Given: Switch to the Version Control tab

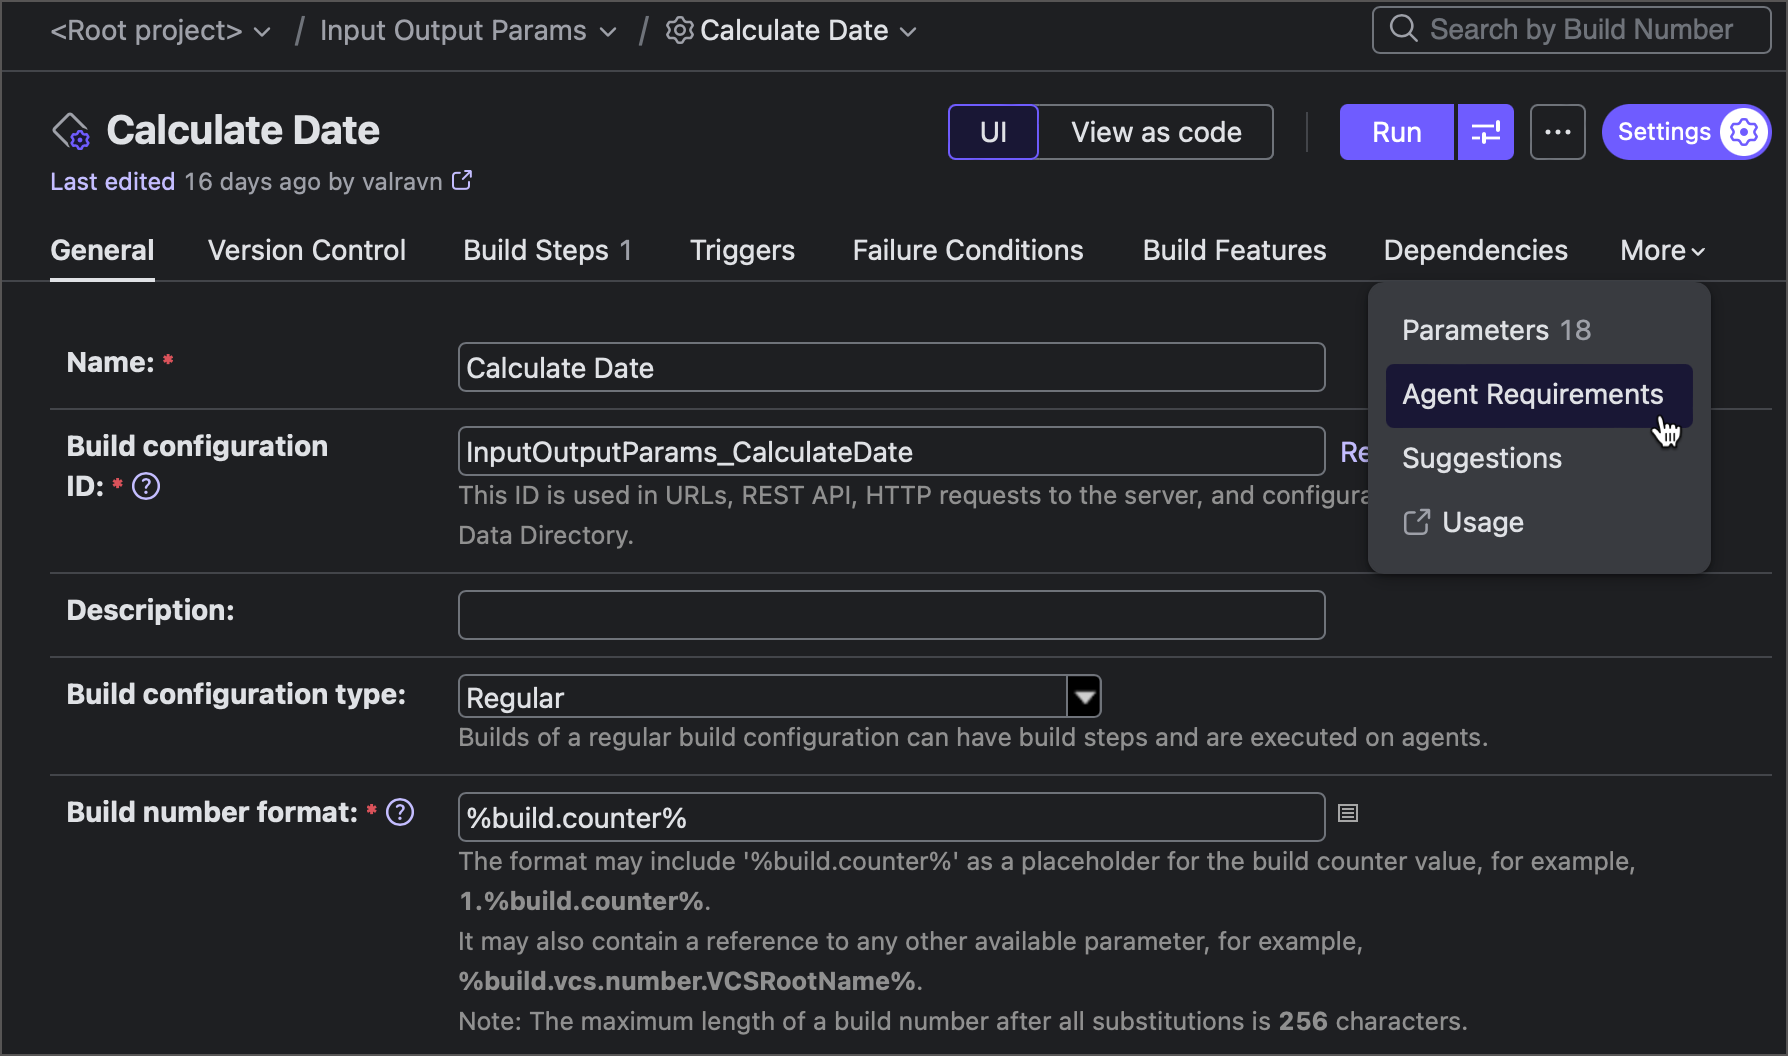Looking at the screenshot, I should 306,250.
